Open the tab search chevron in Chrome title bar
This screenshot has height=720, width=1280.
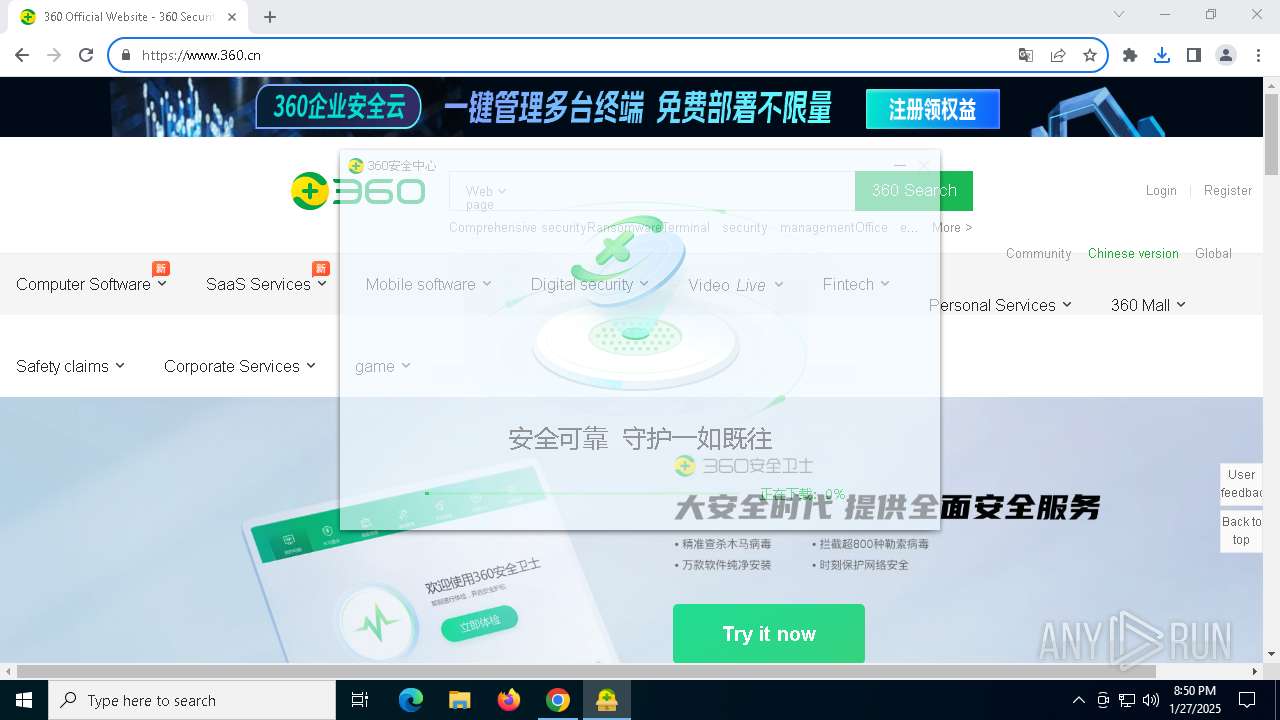pyautogui.click(x=1119, y=14)
